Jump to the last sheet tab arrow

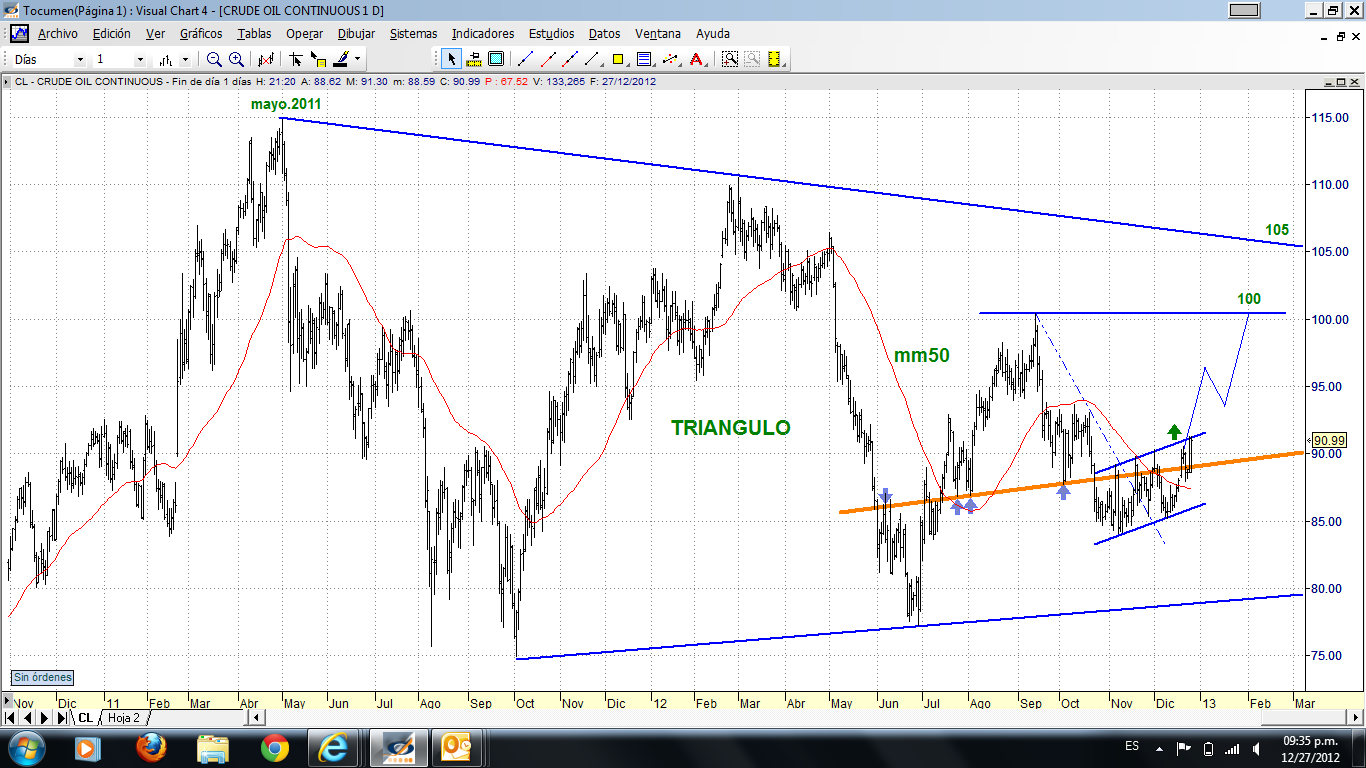(60, 718)
